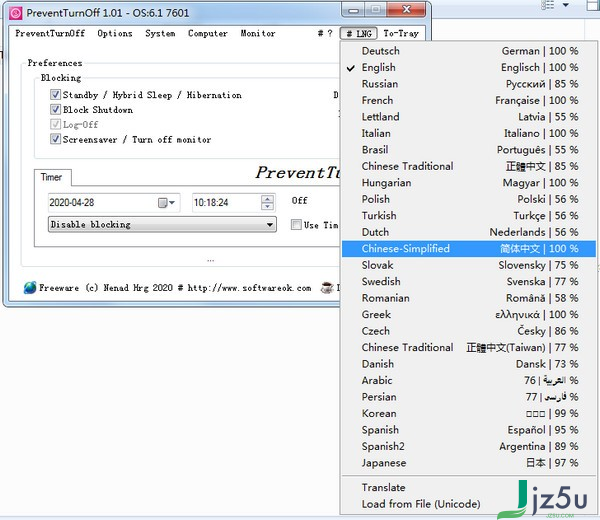
Task: Select Italian language
Action: tap(468, 133)
